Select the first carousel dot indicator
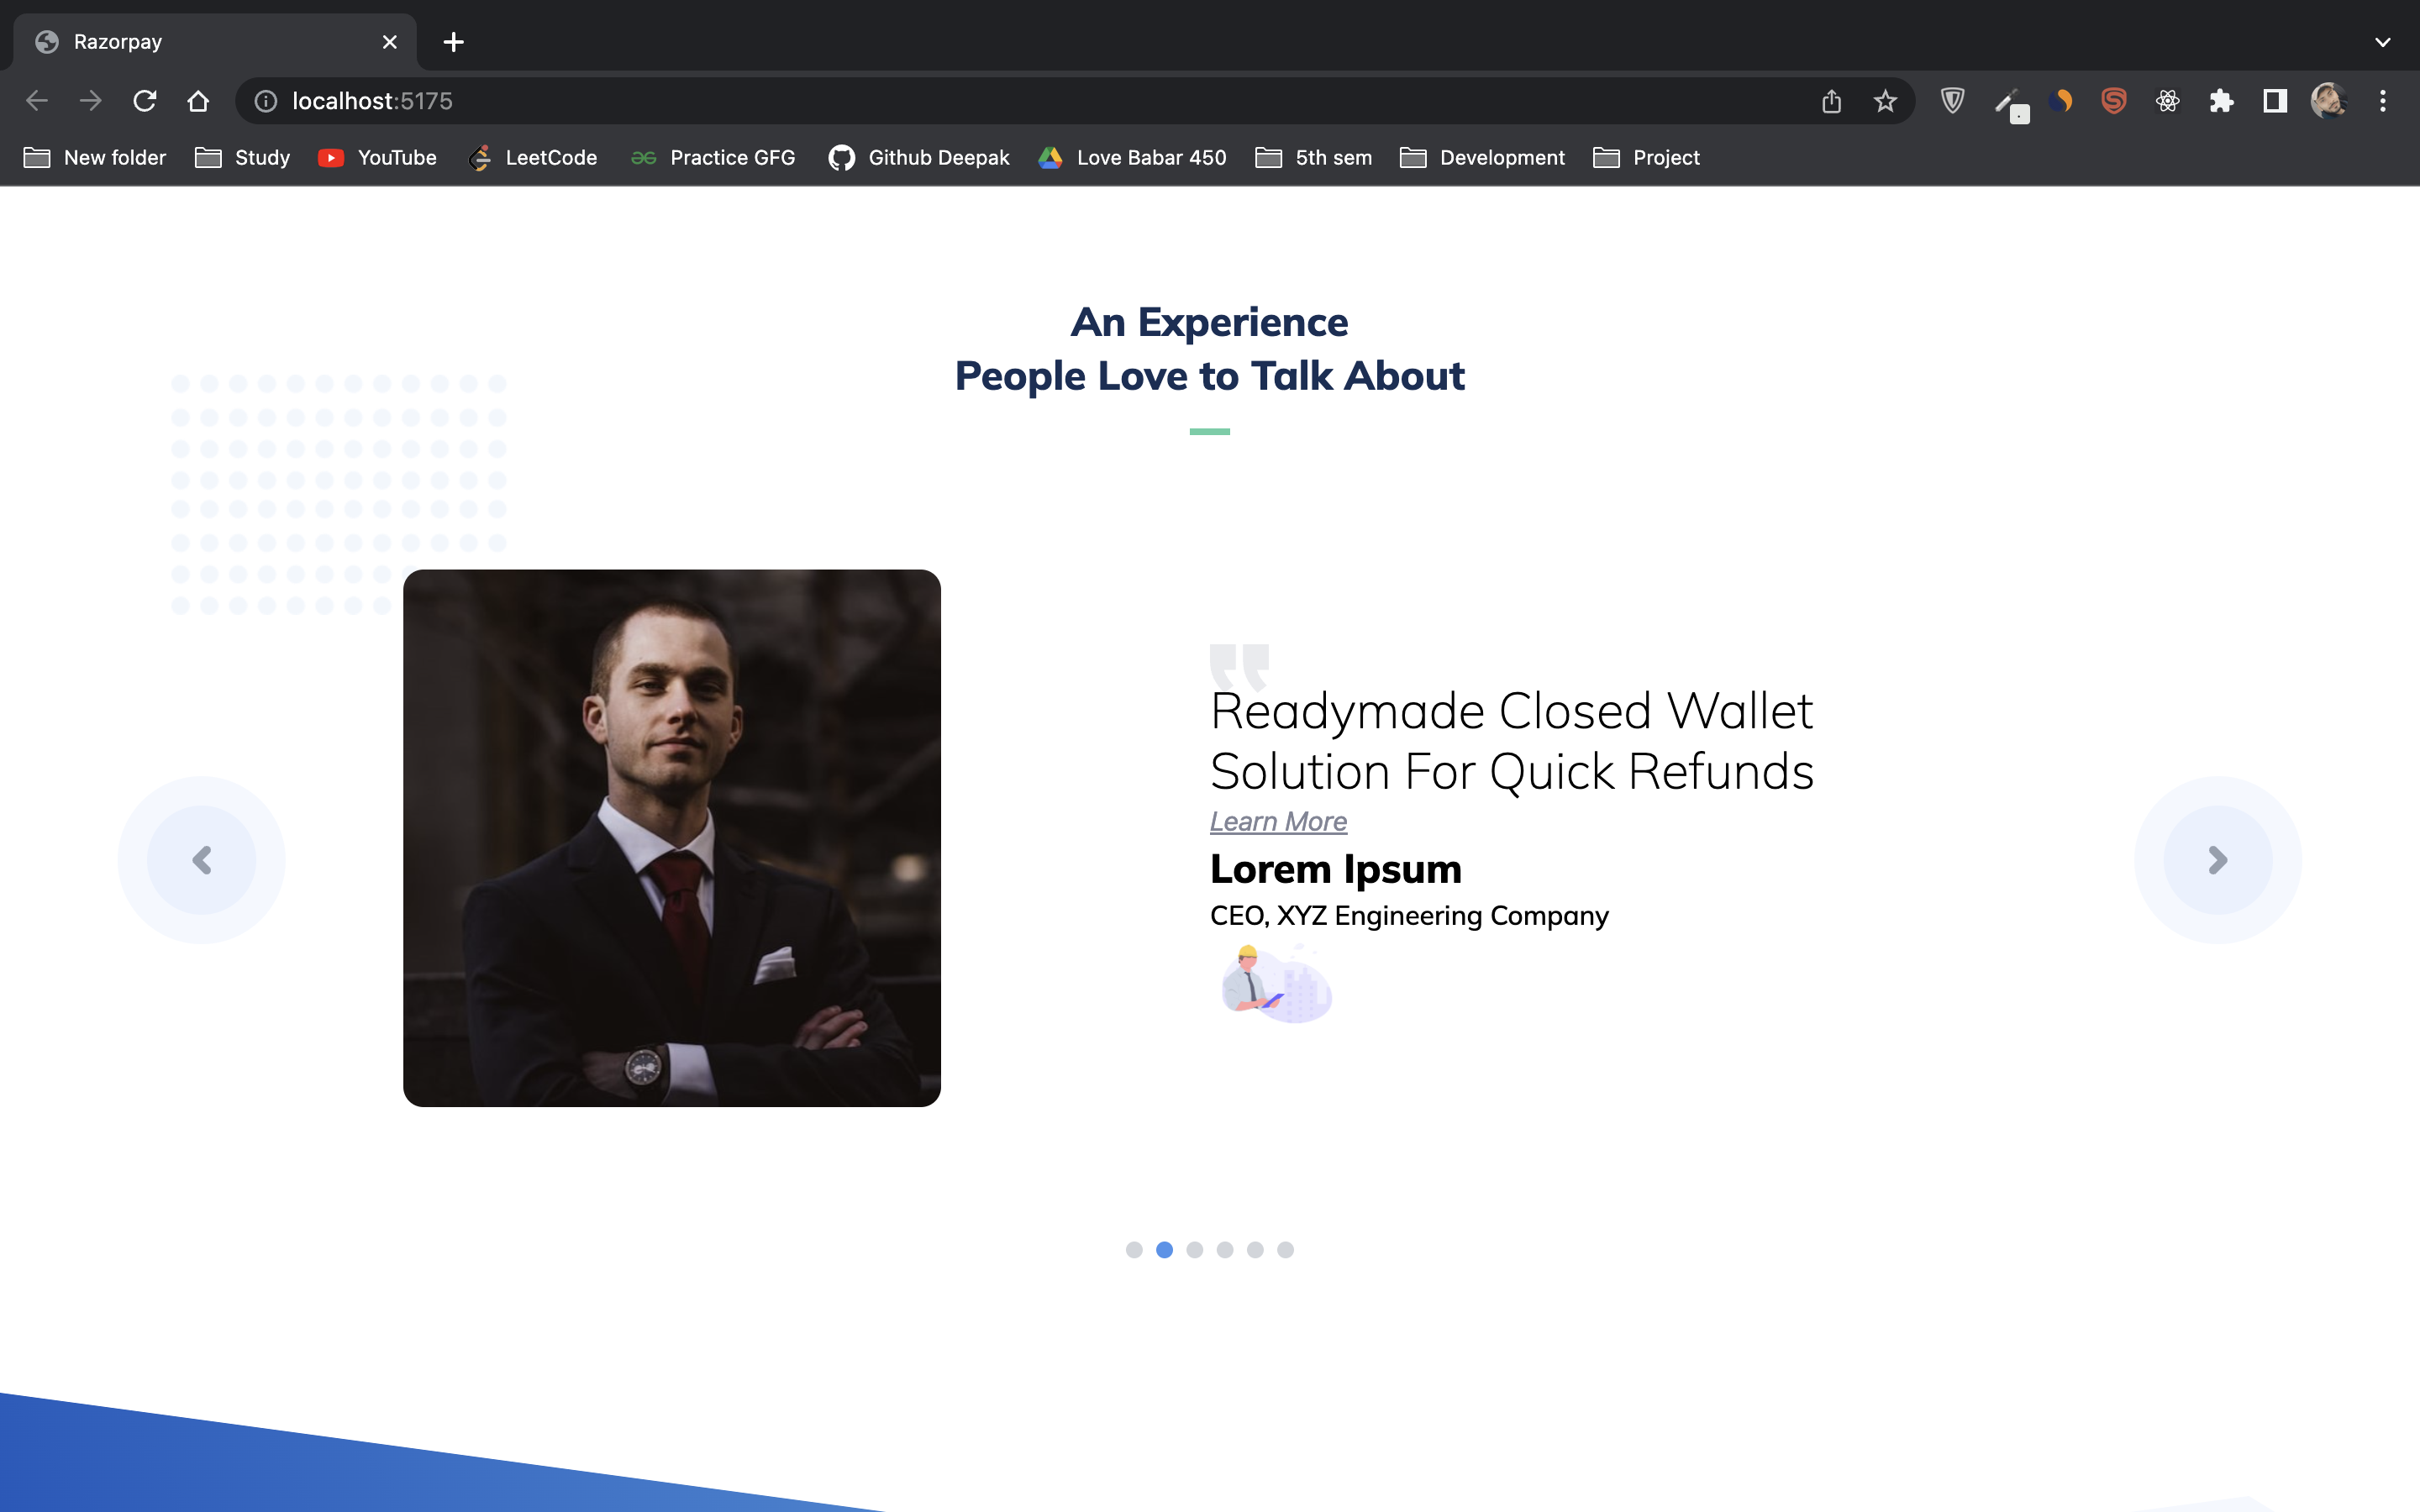2420x1512 pixels. [1135, 1249]
